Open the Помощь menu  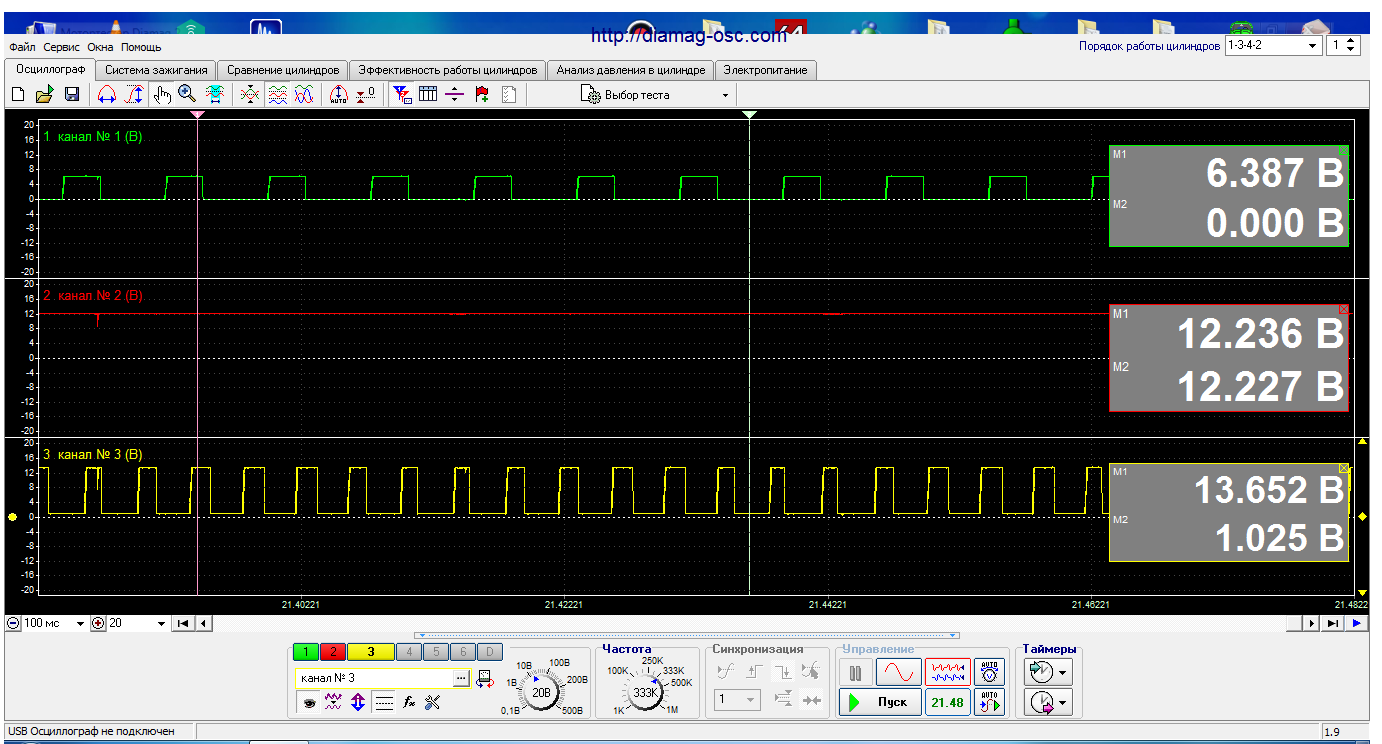pos(141,47)
